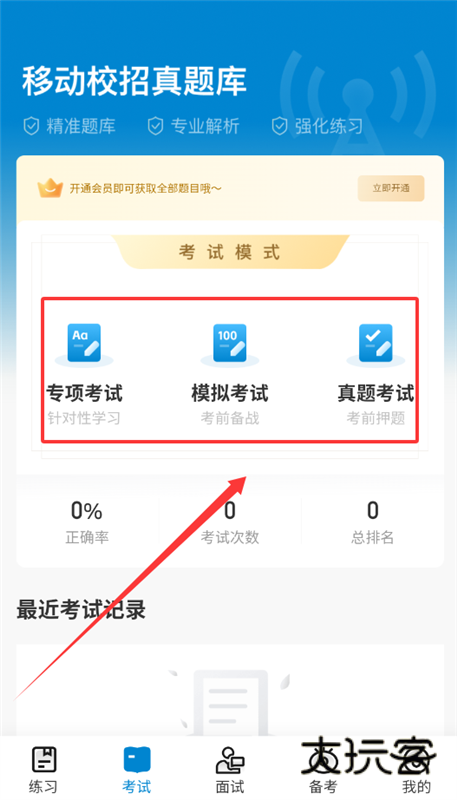This screenshot has height=800, width=457.
Task: Click the shield icon beside 强化练习
Action: click(x=279, y=126)
